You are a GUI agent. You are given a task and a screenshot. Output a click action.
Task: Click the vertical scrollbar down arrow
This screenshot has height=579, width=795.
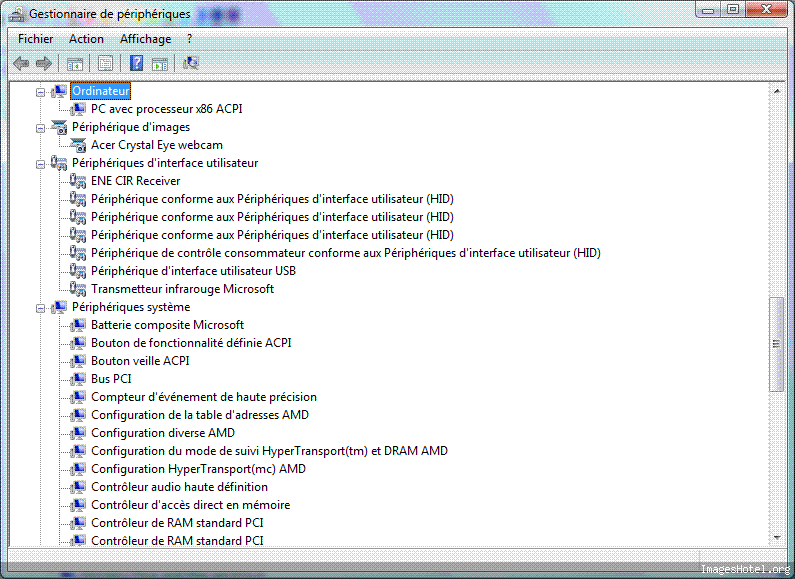(777, 538)
